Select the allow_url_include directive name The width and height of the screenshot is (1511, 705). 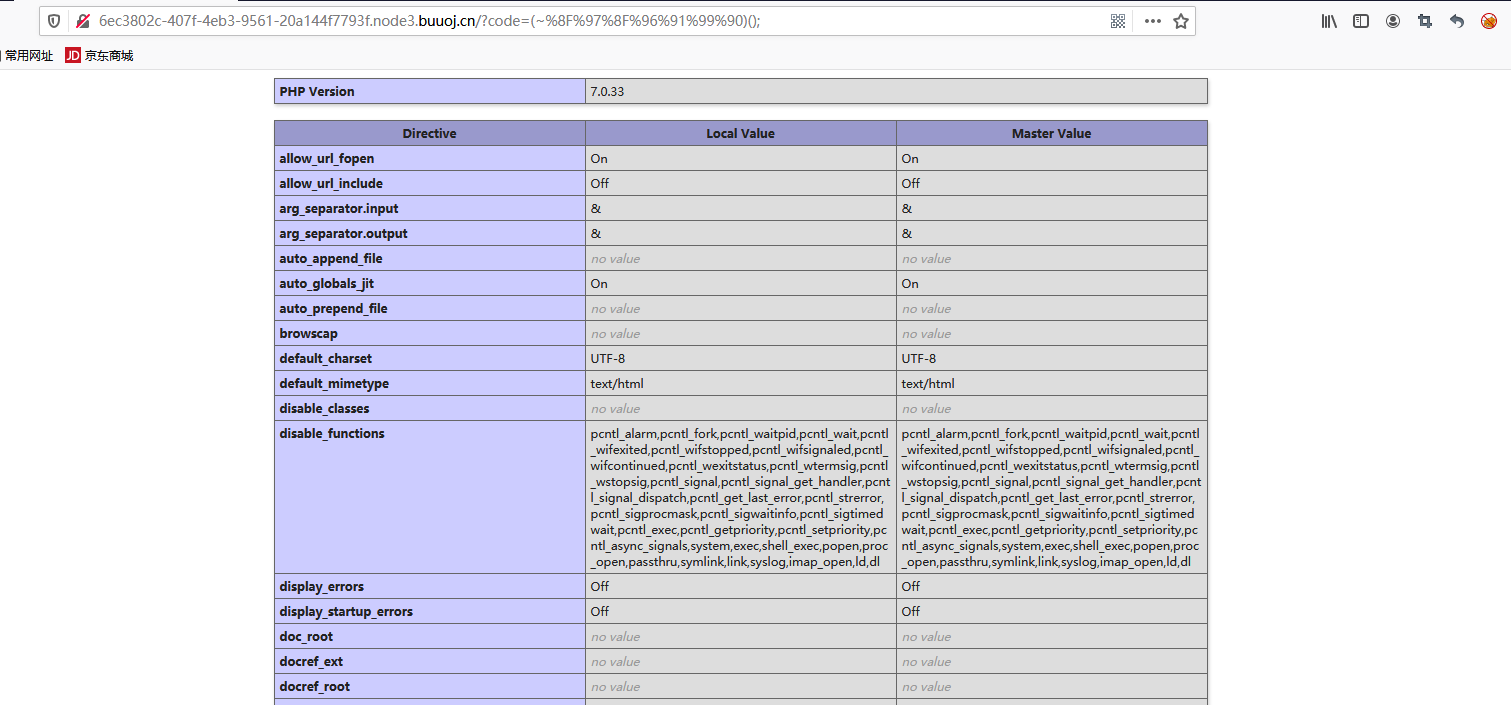pos(331,183)
